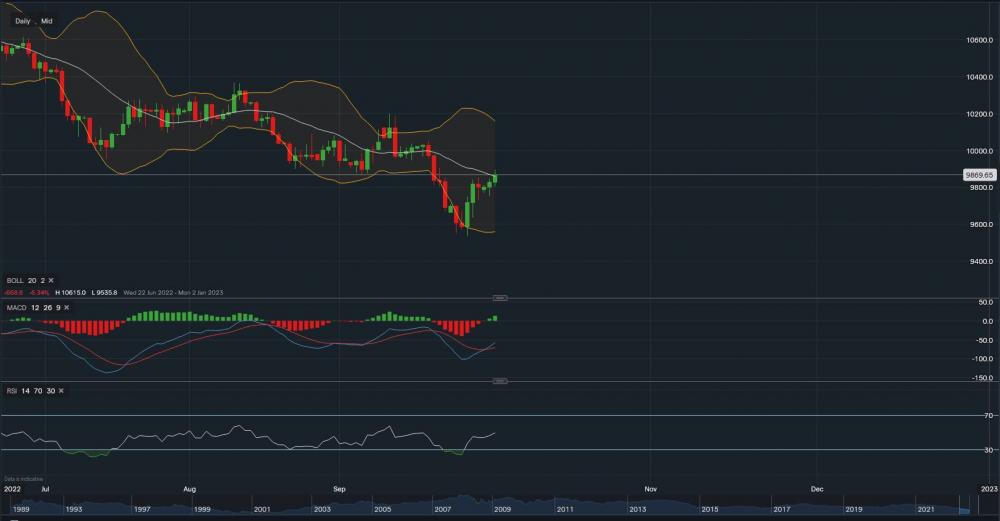Click the 10600.0 level on the price axis
1000x521 pixels.
[x=978, y=41]
